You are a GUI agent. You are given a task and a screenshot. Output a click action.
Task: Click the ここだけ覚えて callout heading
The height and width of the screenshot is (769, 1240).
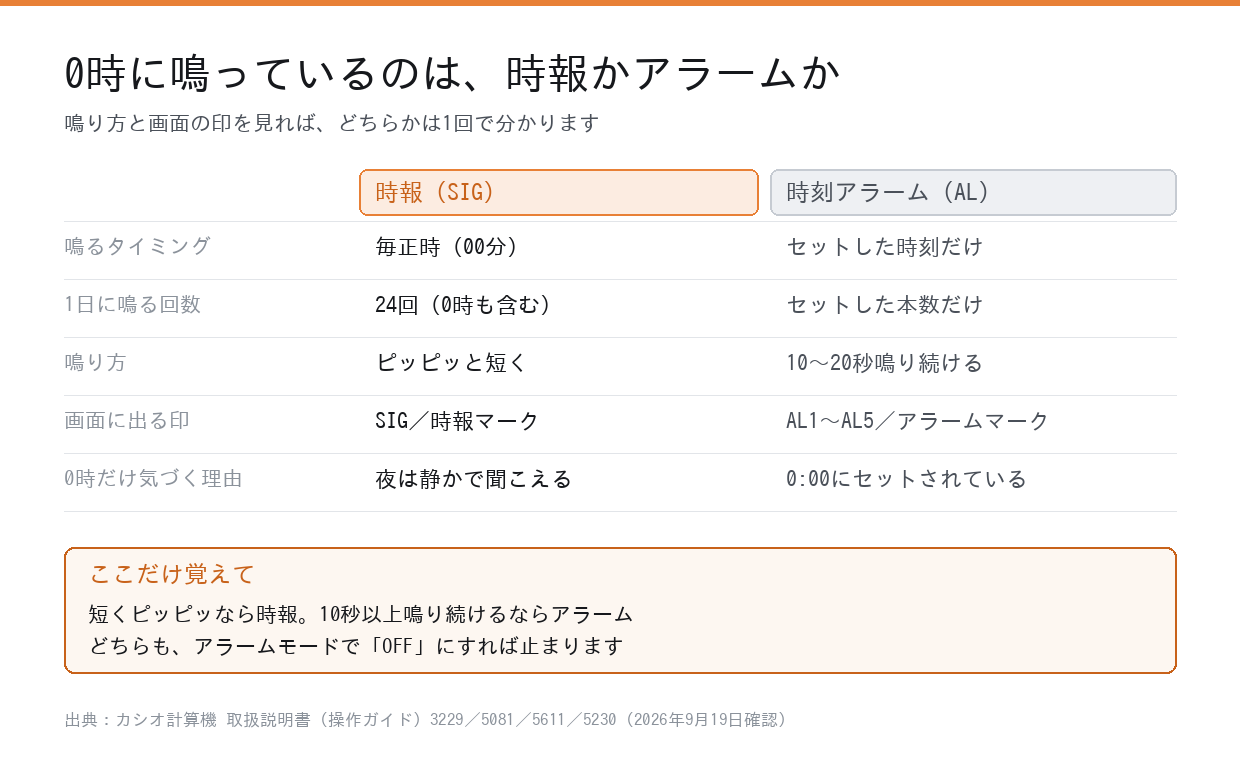(x=172, y=574)
